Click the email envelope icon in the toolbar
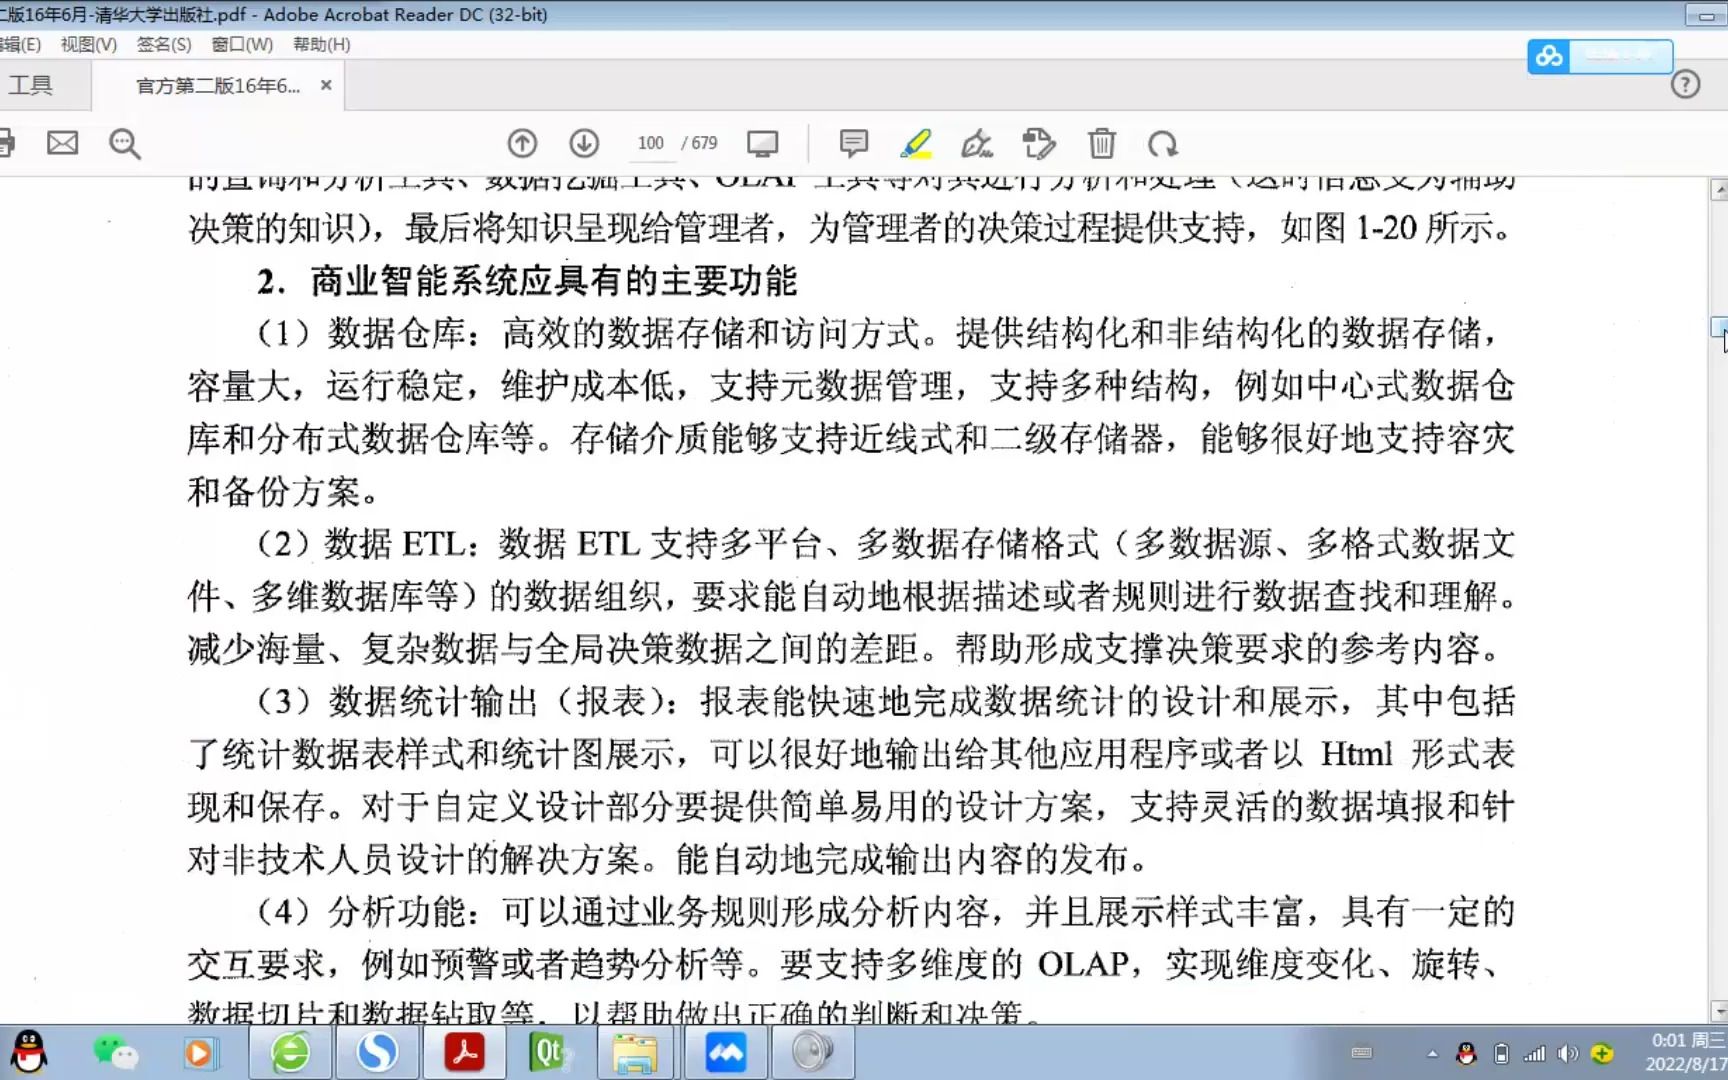This screenshot has height=1080, width=1728. coord(62,143)
